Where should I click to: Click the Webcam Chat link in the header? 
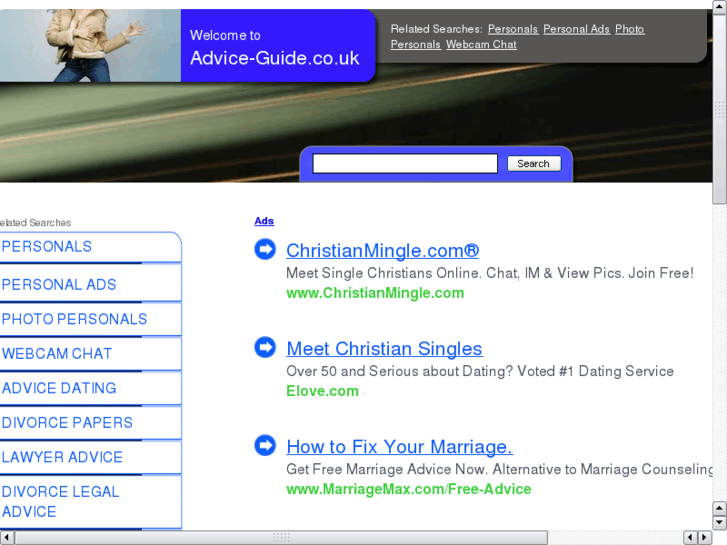(x=481, y=45)
